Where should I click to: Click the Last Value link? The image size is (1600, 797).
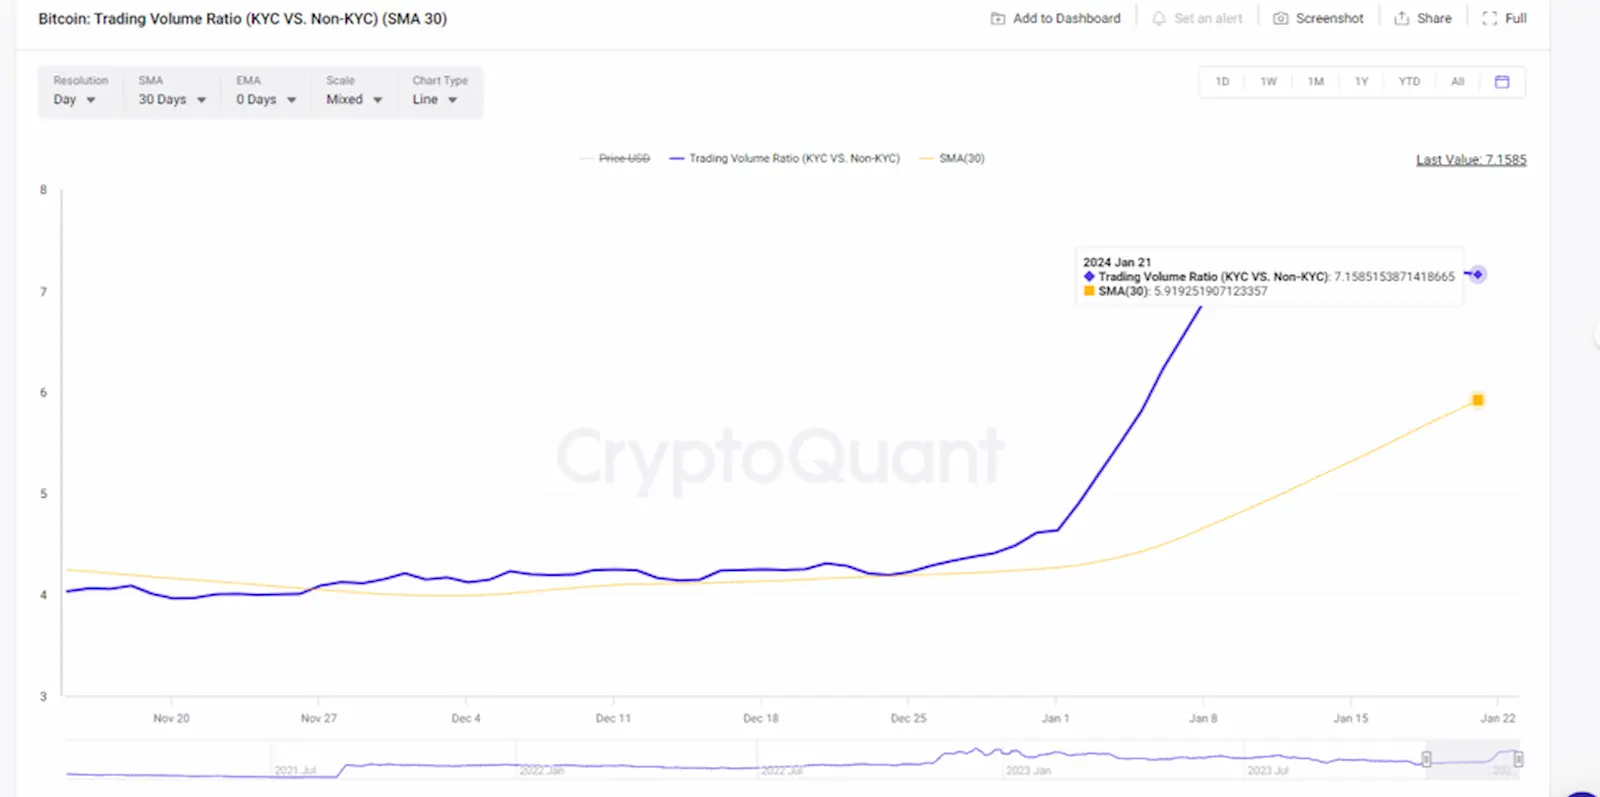[x=1470, y=160]
